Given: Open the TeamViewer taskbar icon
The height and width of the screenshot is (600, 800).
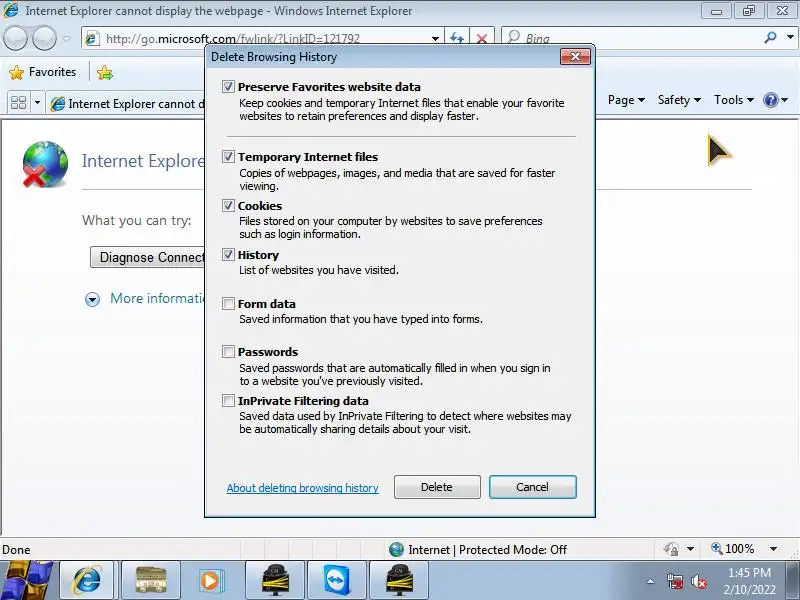Looking at the screenshot, I should [337, 580].
